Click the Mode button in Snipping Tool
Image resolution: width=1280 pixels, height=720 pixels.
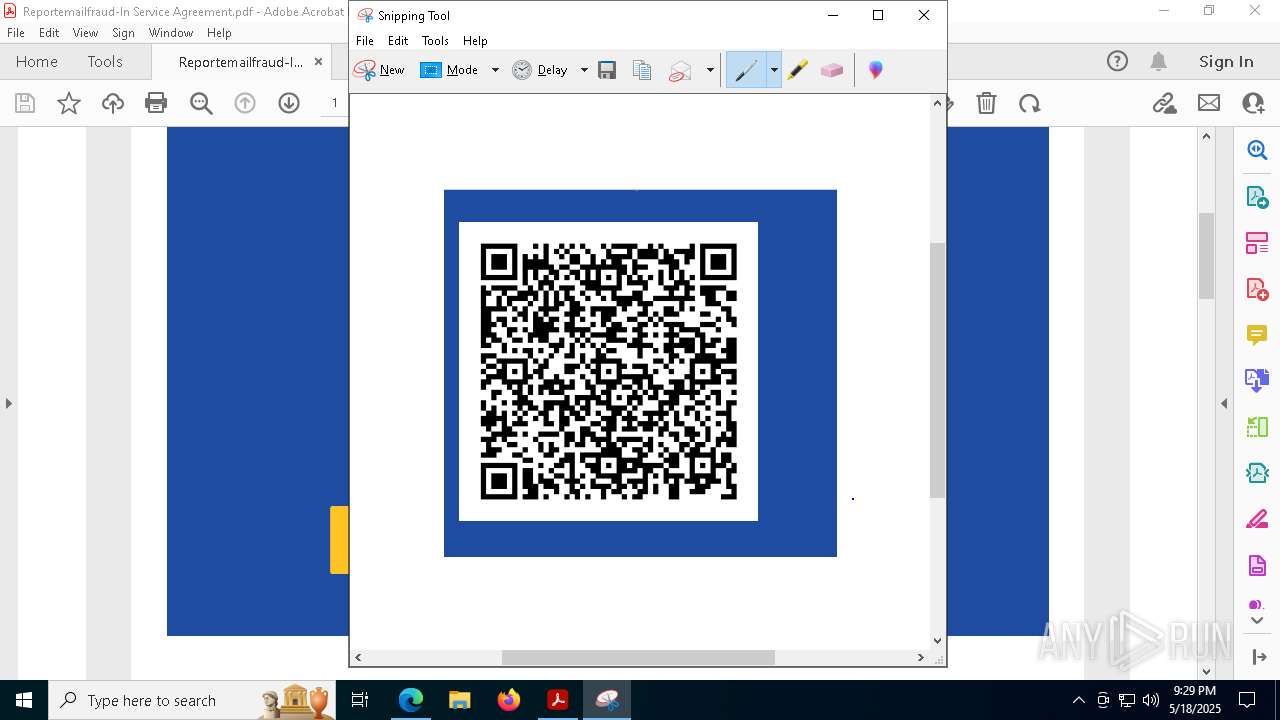tap(451, 70)
